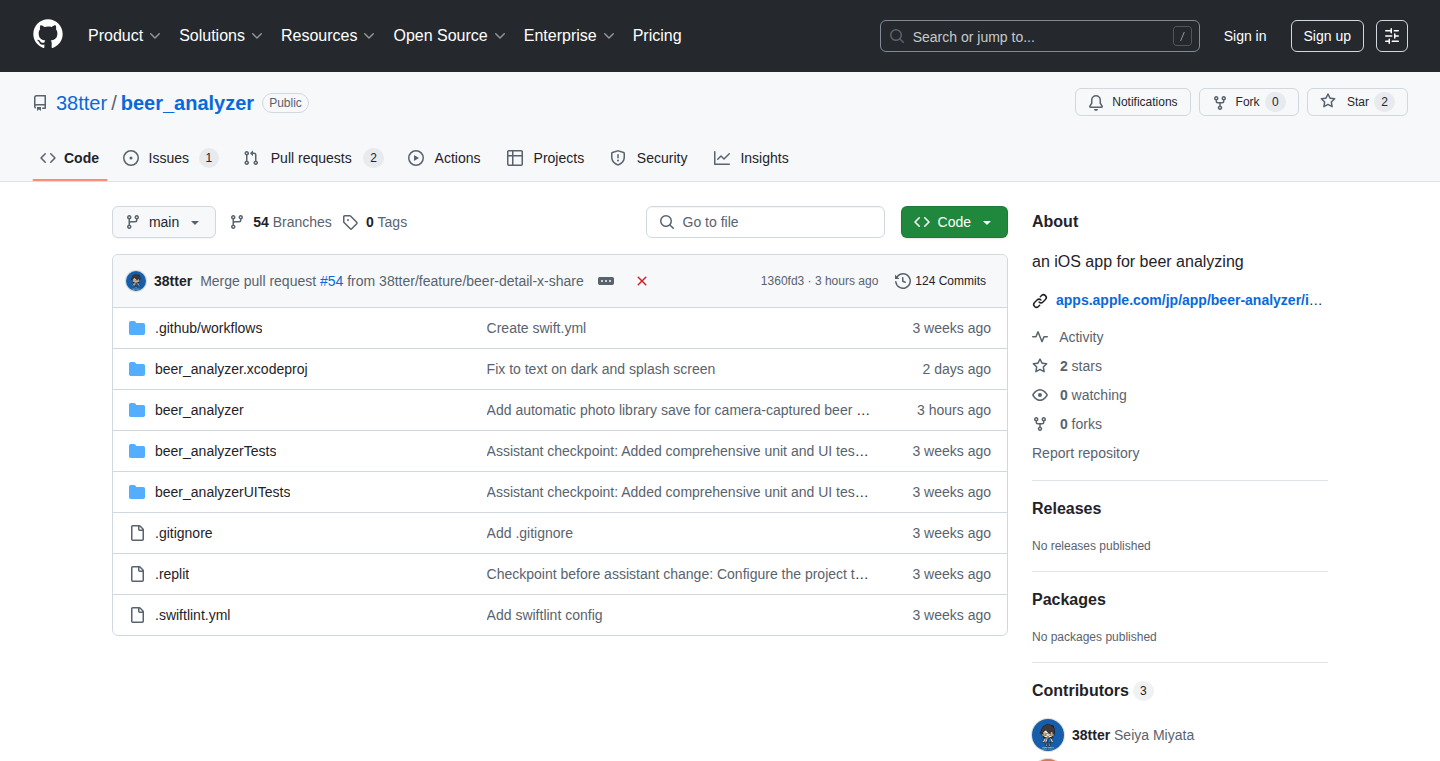Switch to the Issues tab
Viewport: 1440px width, 761px height.
pos(169,158)
